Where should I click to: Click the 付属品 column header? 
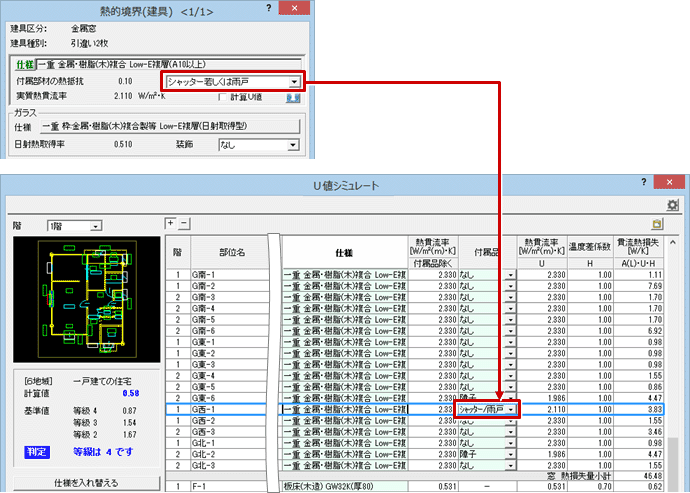[487, 252]
